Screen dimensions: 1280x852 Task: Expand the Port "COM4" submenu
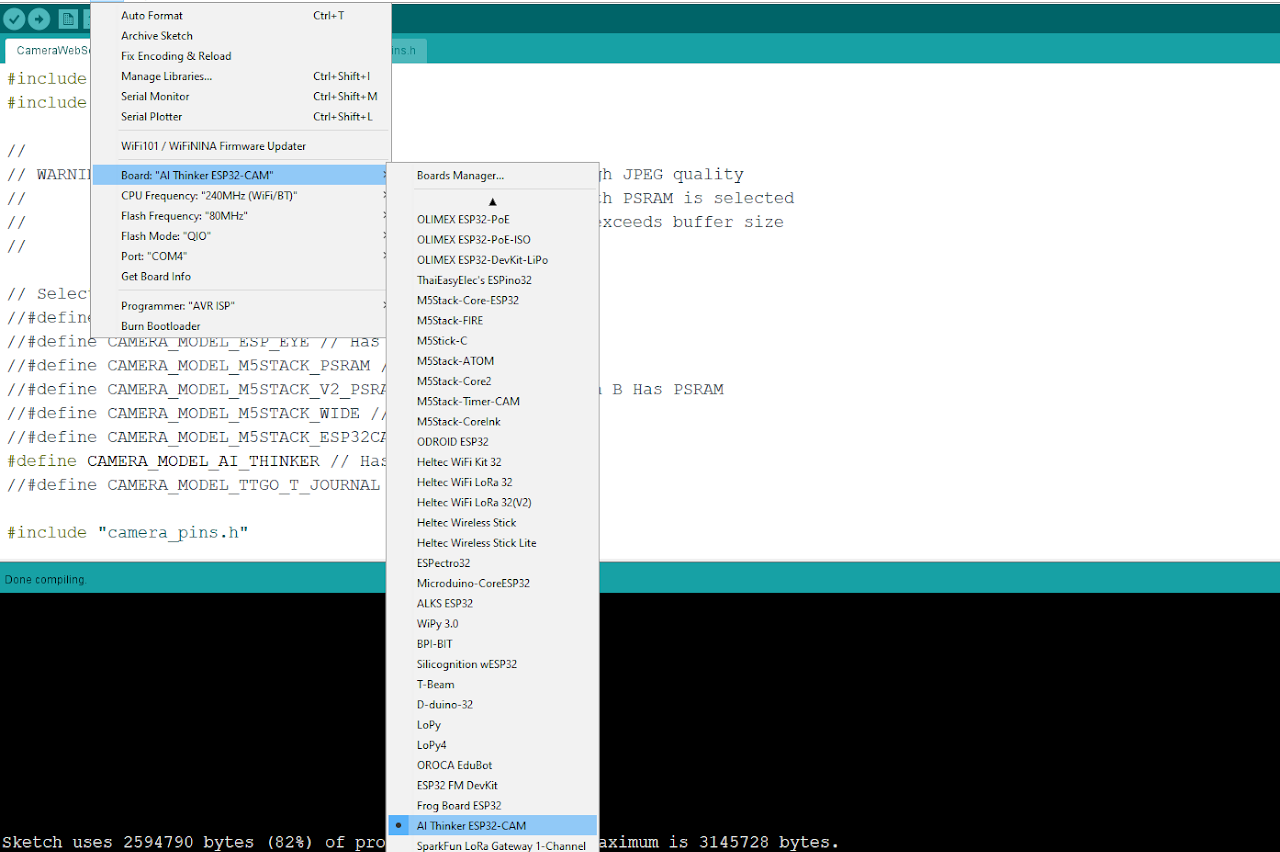(240, 256)
